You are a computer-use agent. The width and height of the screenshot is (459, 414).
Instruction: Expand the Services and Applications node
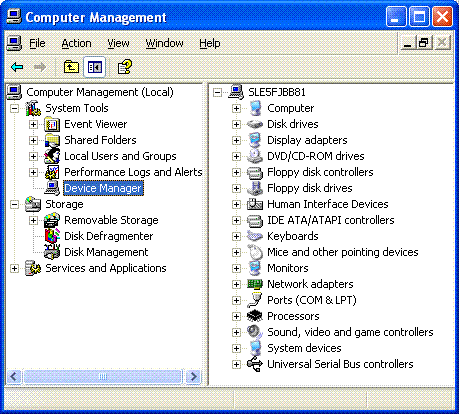coord(14,268)
